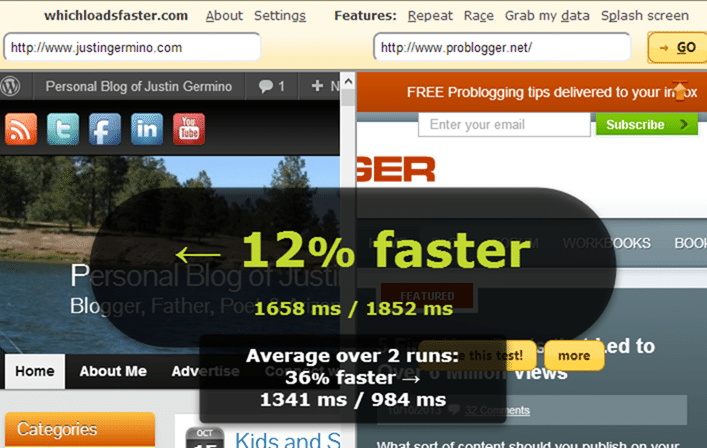The width and height of the screenshot is (707, 448).
Task: Click the Average over 2 runs text
Action: [x=353, y=356]
